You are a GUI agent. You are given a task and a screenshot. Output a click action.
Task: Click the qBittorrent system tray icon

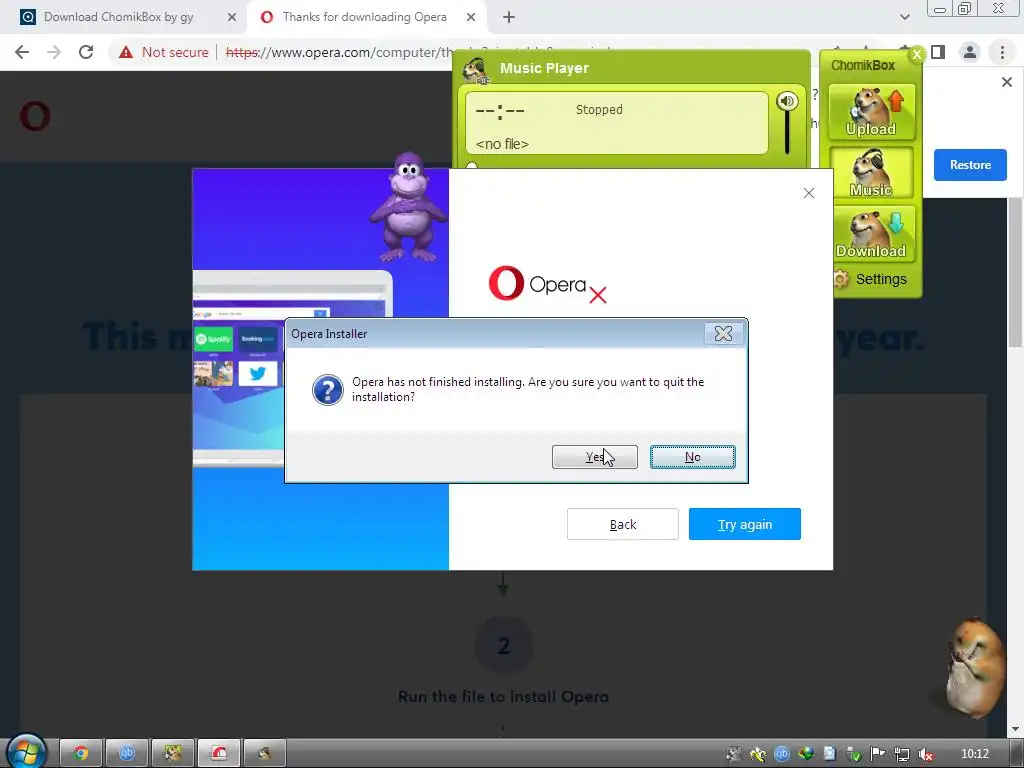coord(782,754)
